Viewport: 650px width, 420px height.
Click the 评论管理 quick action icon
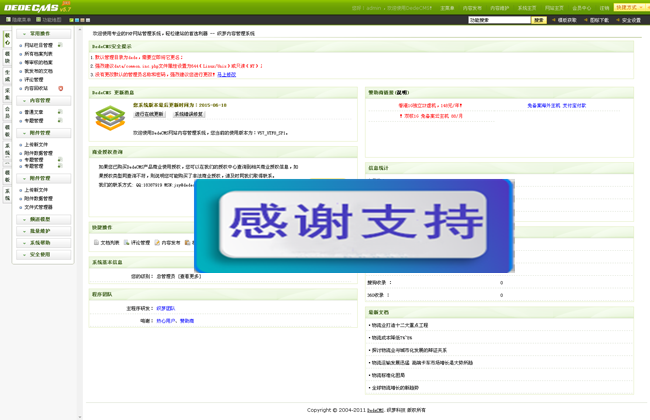pyautogui.click(x=126, y=243)
